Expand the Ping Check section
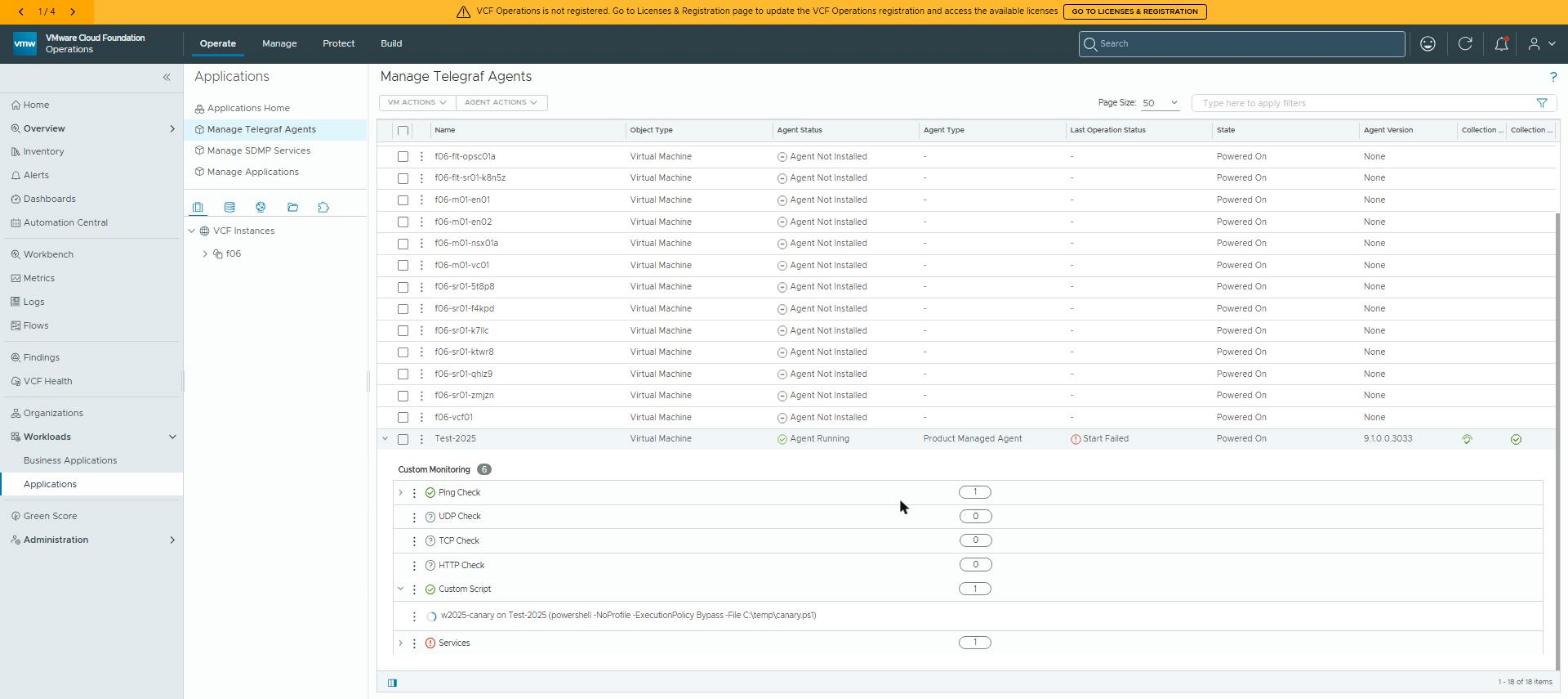This screenshot has height=699, width=1568. [x=400, y=493]
